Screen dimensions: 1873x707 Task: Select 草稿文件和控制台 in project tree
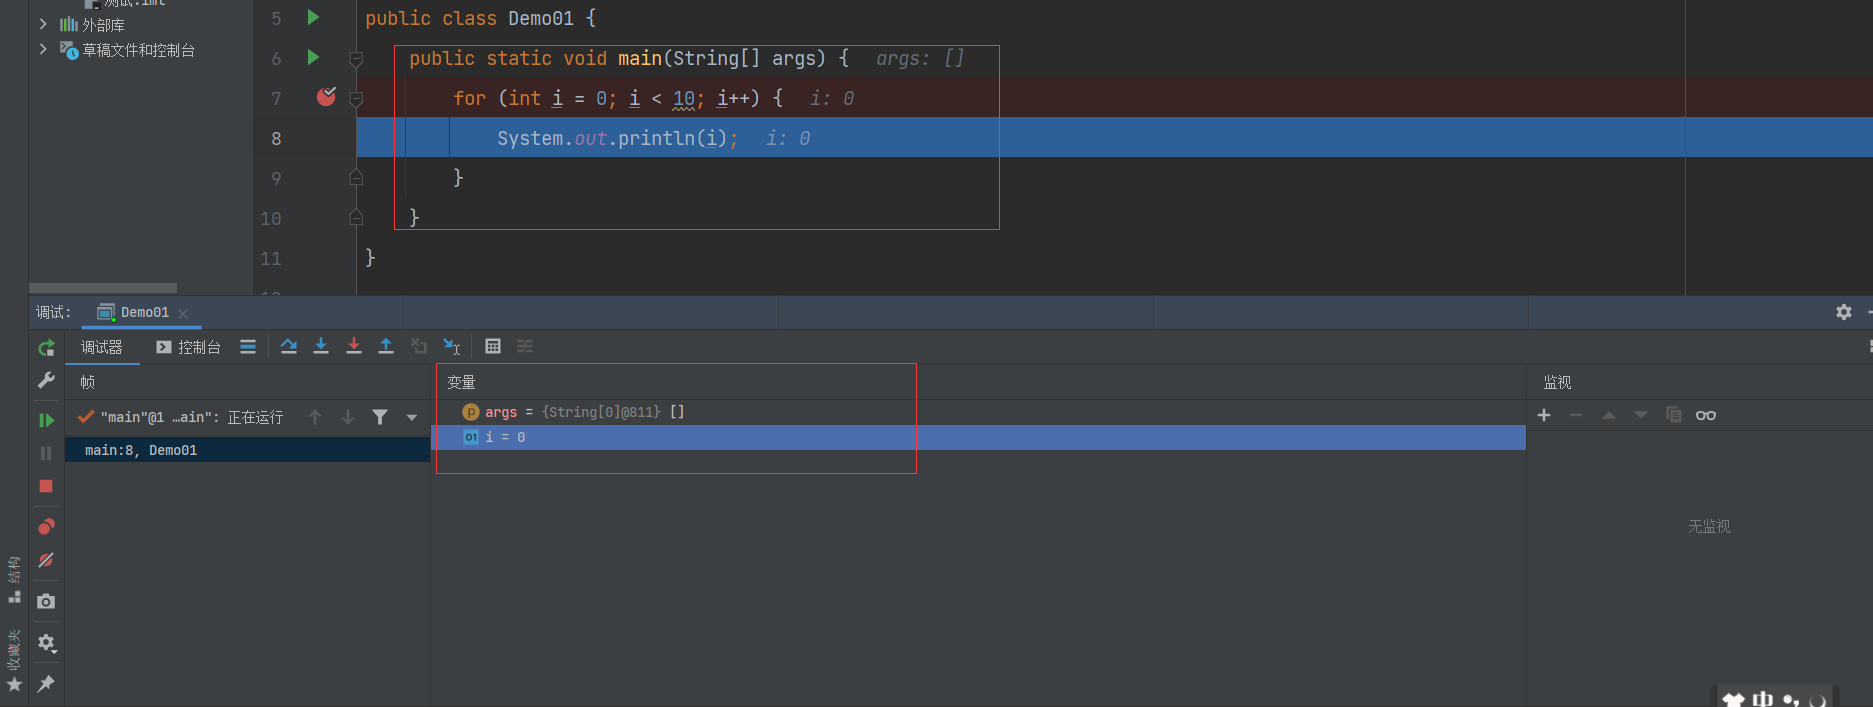[x=138, y=50]
